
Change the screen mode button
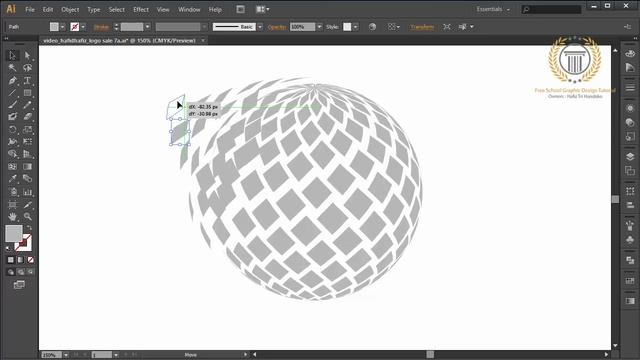point(19,284)
